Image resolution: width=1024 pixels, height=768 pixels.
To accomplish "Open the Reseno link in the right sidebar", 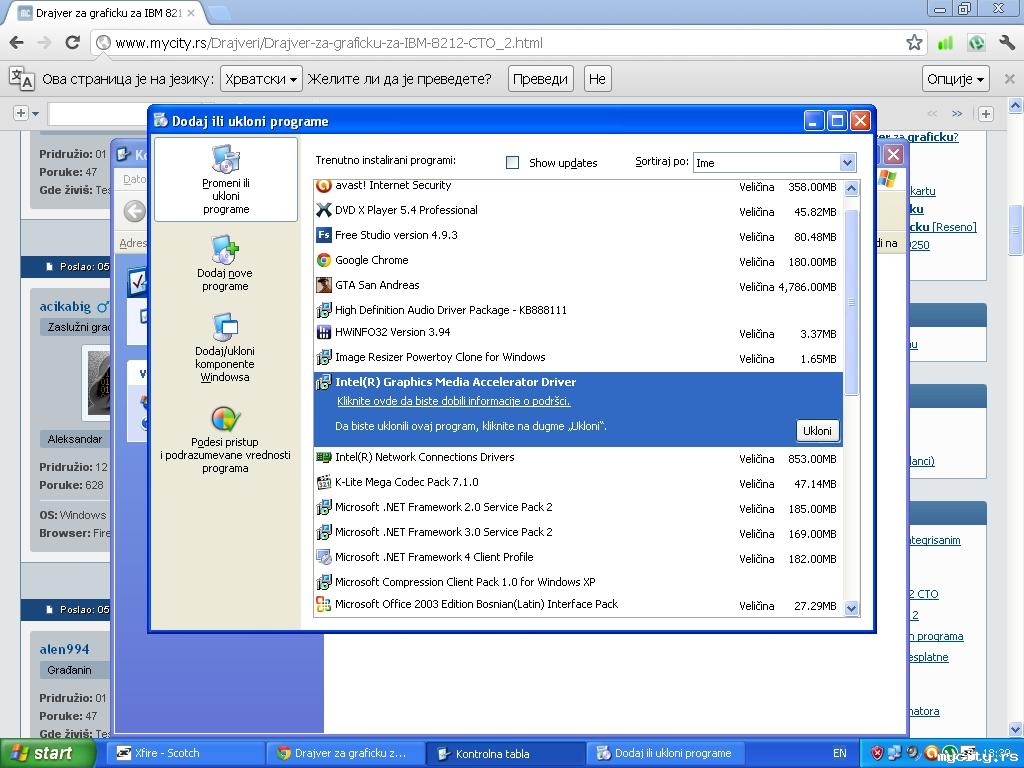I will point(954,227).
